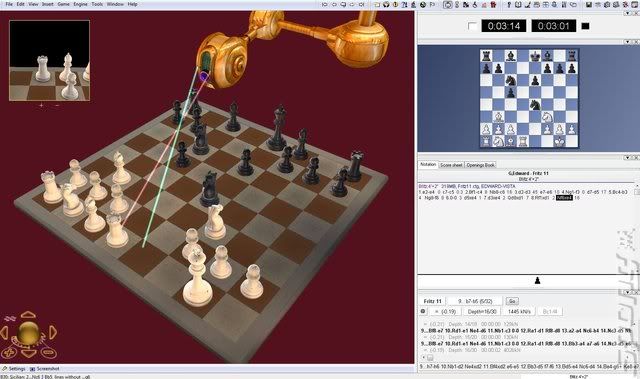Open the Game menu
This screenshot has width=640, height=379.
pyautogui.click(x=63, y=4)
